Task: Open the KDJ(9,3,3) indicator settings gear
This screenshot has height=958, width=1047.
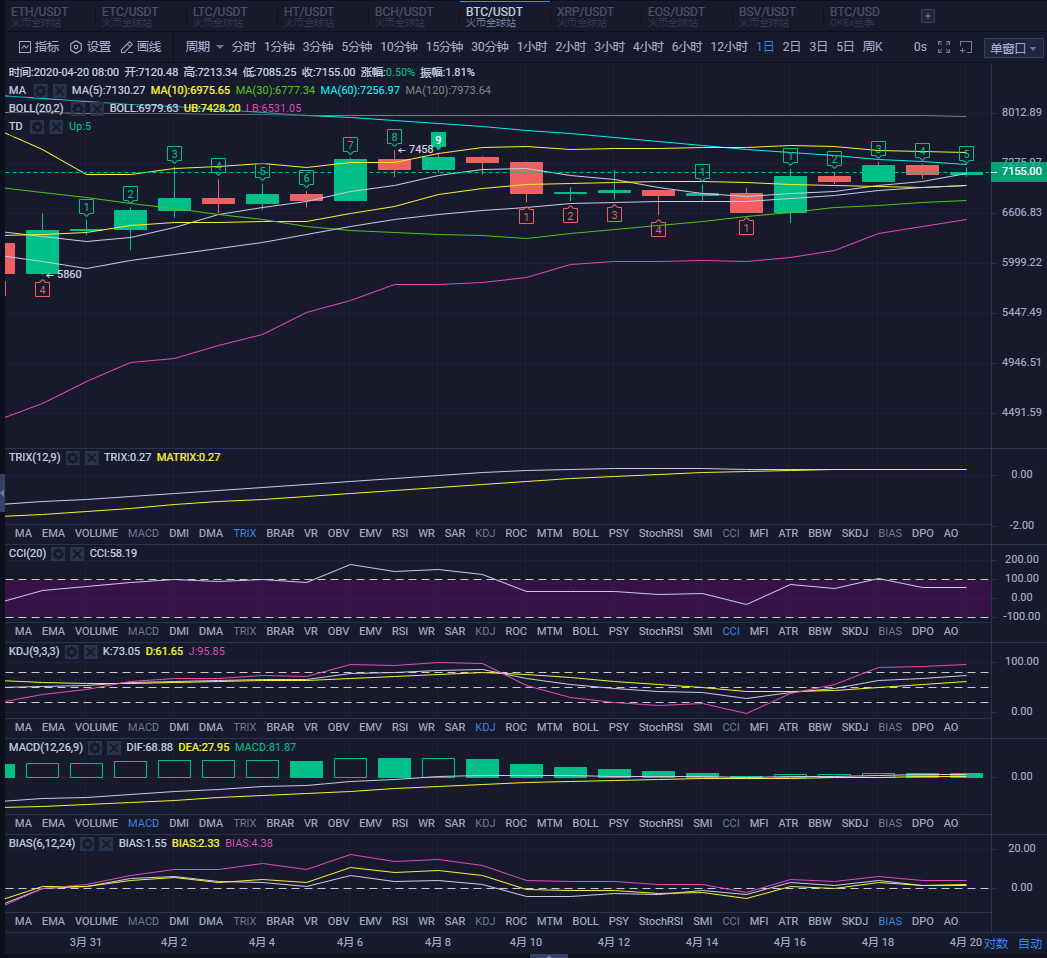Action: [90, 651]
